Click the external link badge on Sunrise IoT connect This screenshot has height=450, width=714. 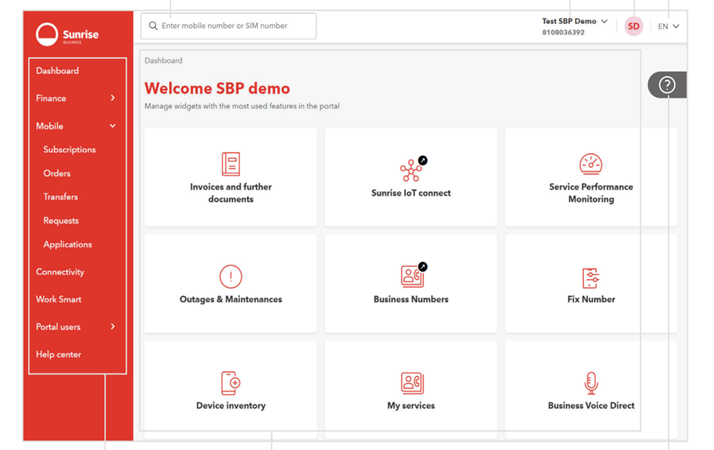pyautogui.click(x=423, y=160)
